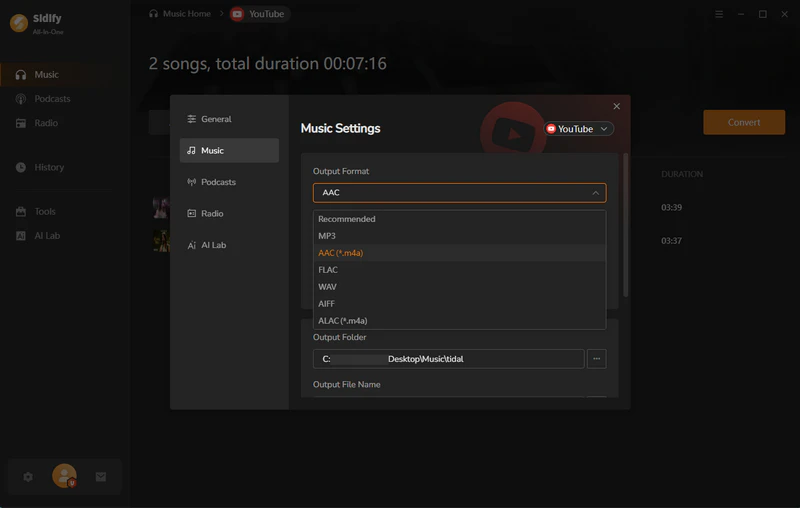Viewport: 800px width, 508px height.
Task: Click the gear settings icon at bottom left
Action: click(28, 477)
